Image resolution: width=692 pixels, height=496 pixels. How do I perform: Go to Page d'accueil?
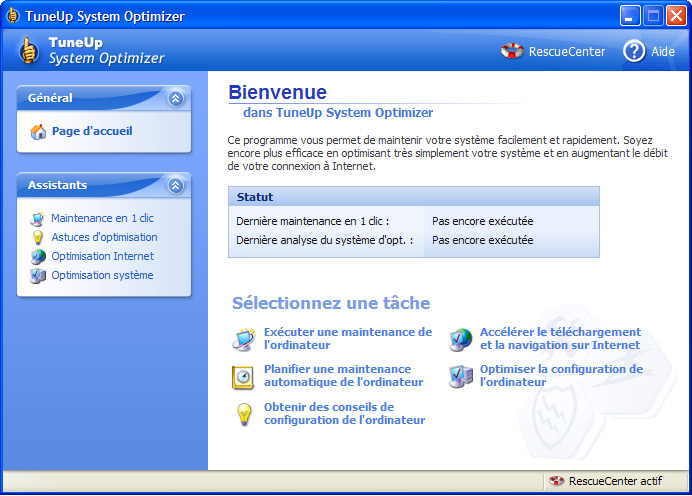coord(92,131)
